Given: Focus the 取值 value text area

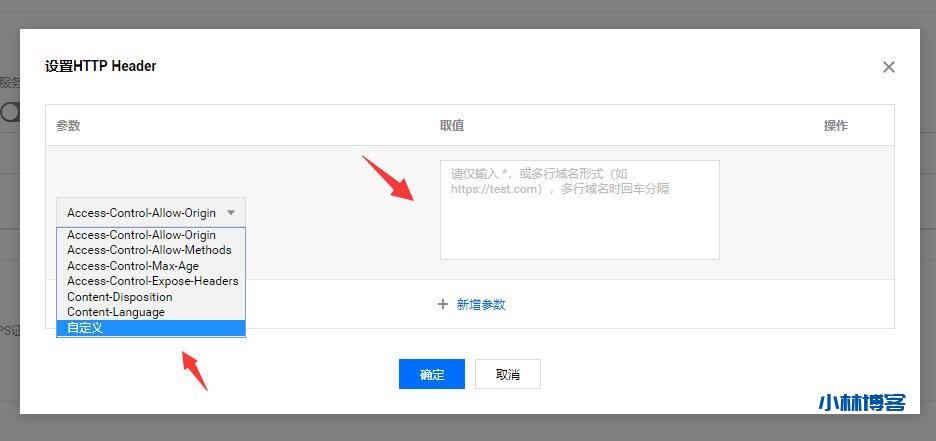Looking at the screenshot, I should point(579,210).
